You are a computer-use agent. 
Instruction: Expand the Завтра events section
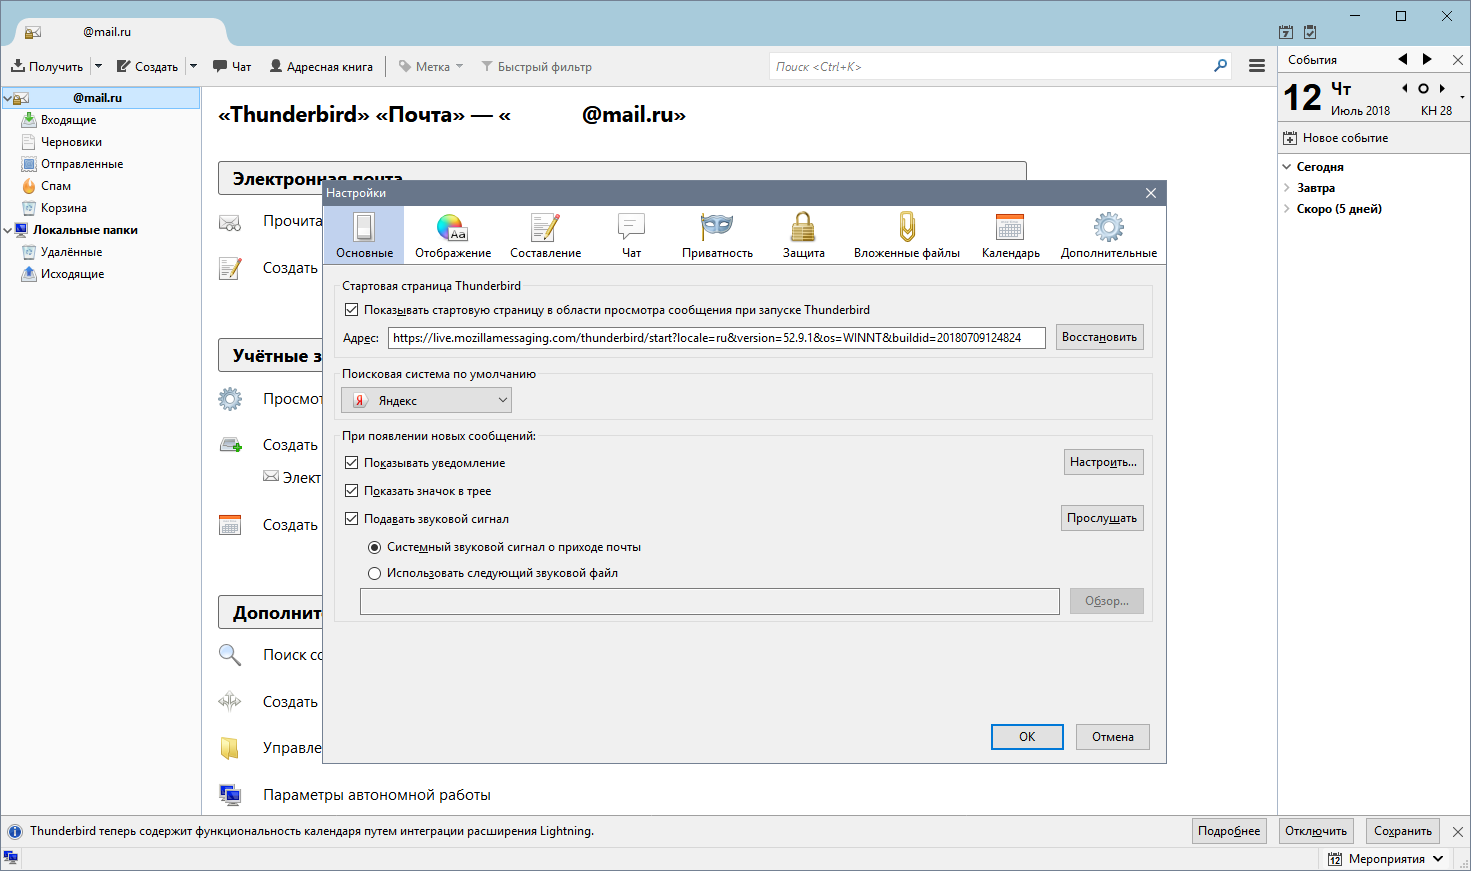click(1287, 188)
